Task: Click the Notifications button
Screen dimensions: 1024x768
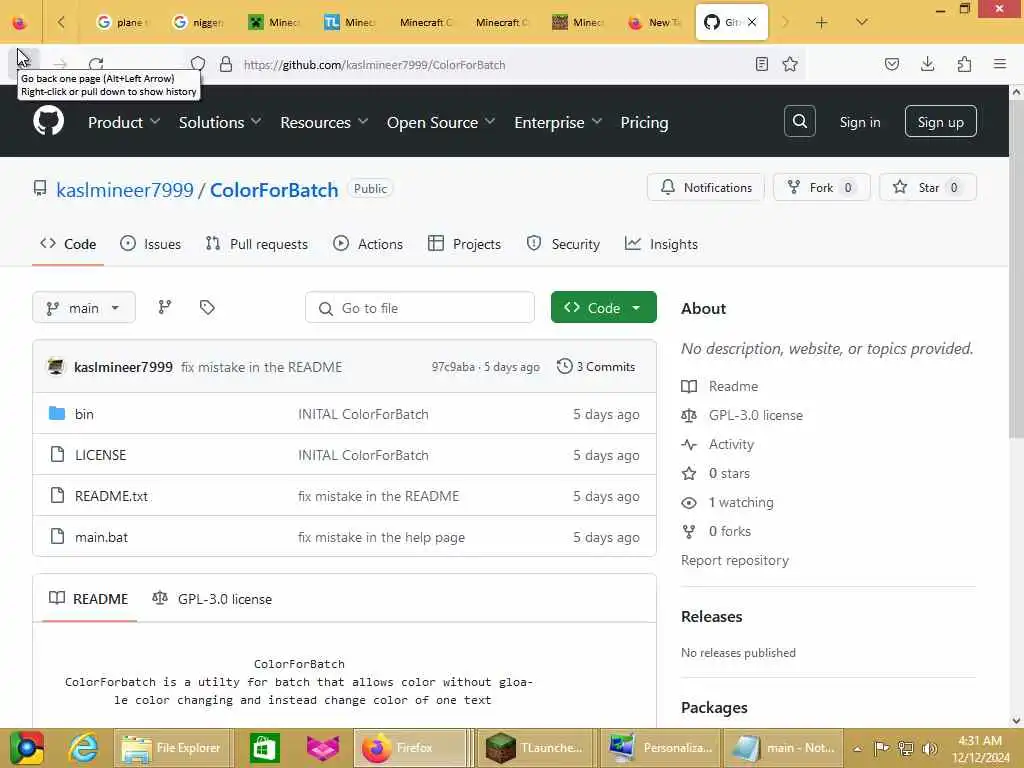Action: [705, 187]
